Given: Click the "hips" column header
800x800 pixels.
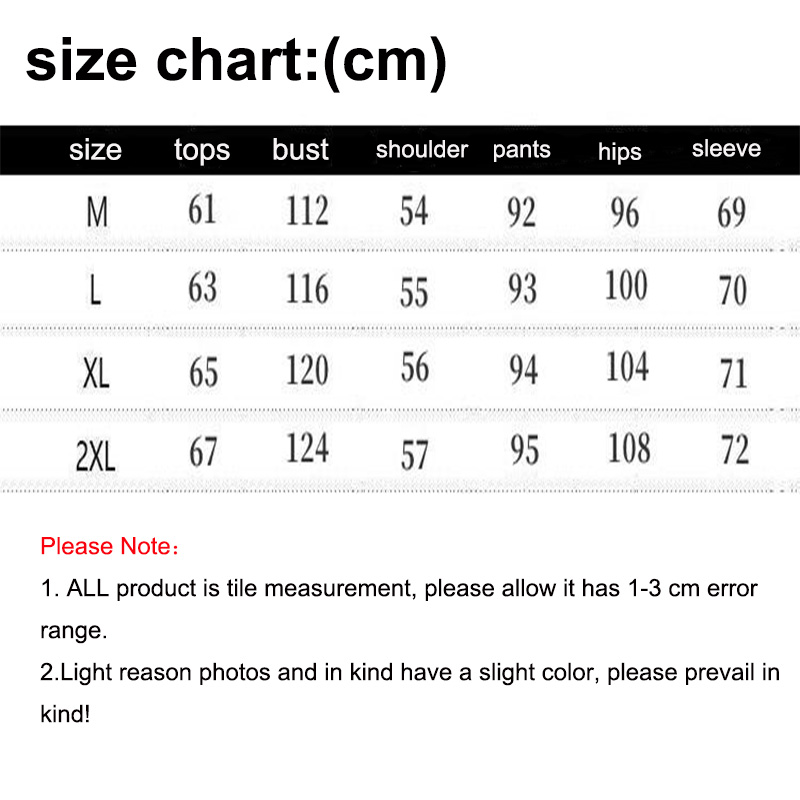Looking at the screenshot, I should pyautogui.click(x=620, y=152).
